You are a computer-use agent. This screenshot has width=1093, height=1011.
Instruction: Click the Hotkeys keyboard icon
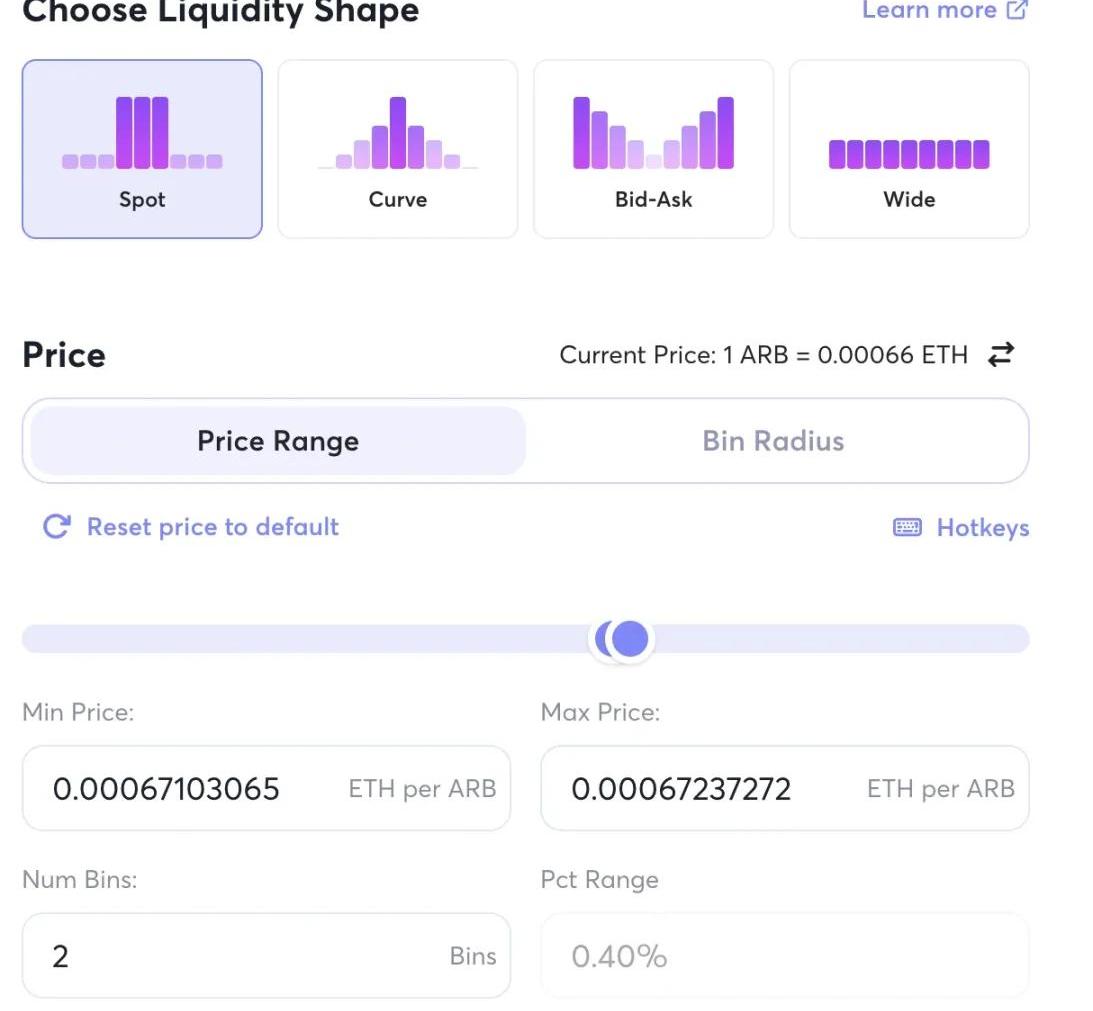[907, 528]
